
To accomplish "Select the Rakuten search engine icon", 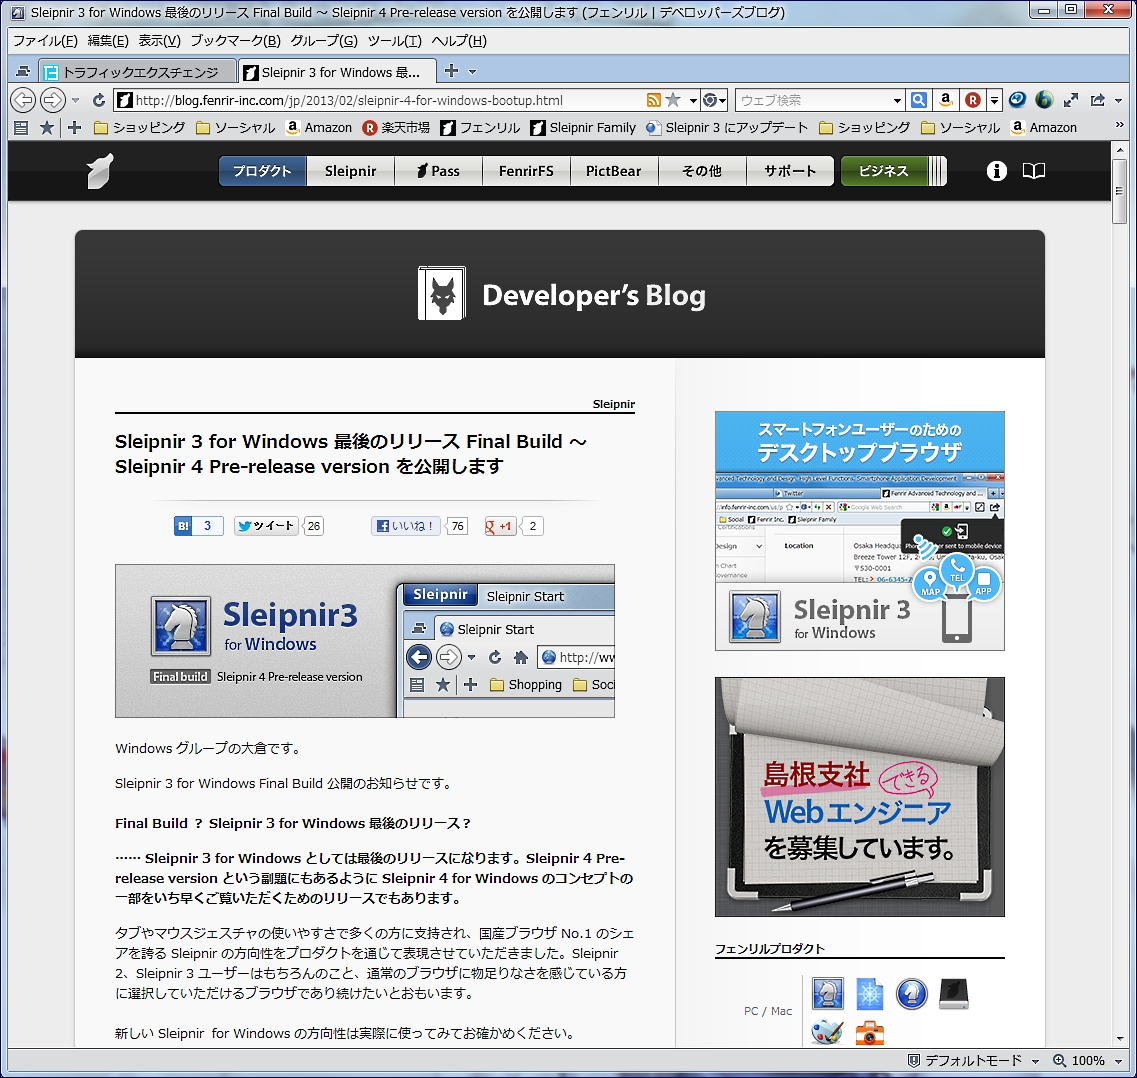I will 973,100.
